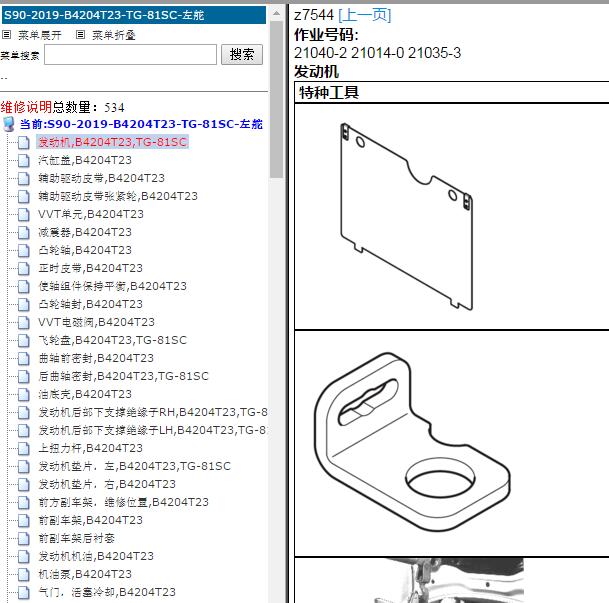Viewport: 609px width, 603px height.
Task: Click page icon beside 上扭力杆,B4204T23
Action: (x=24, y=448)
